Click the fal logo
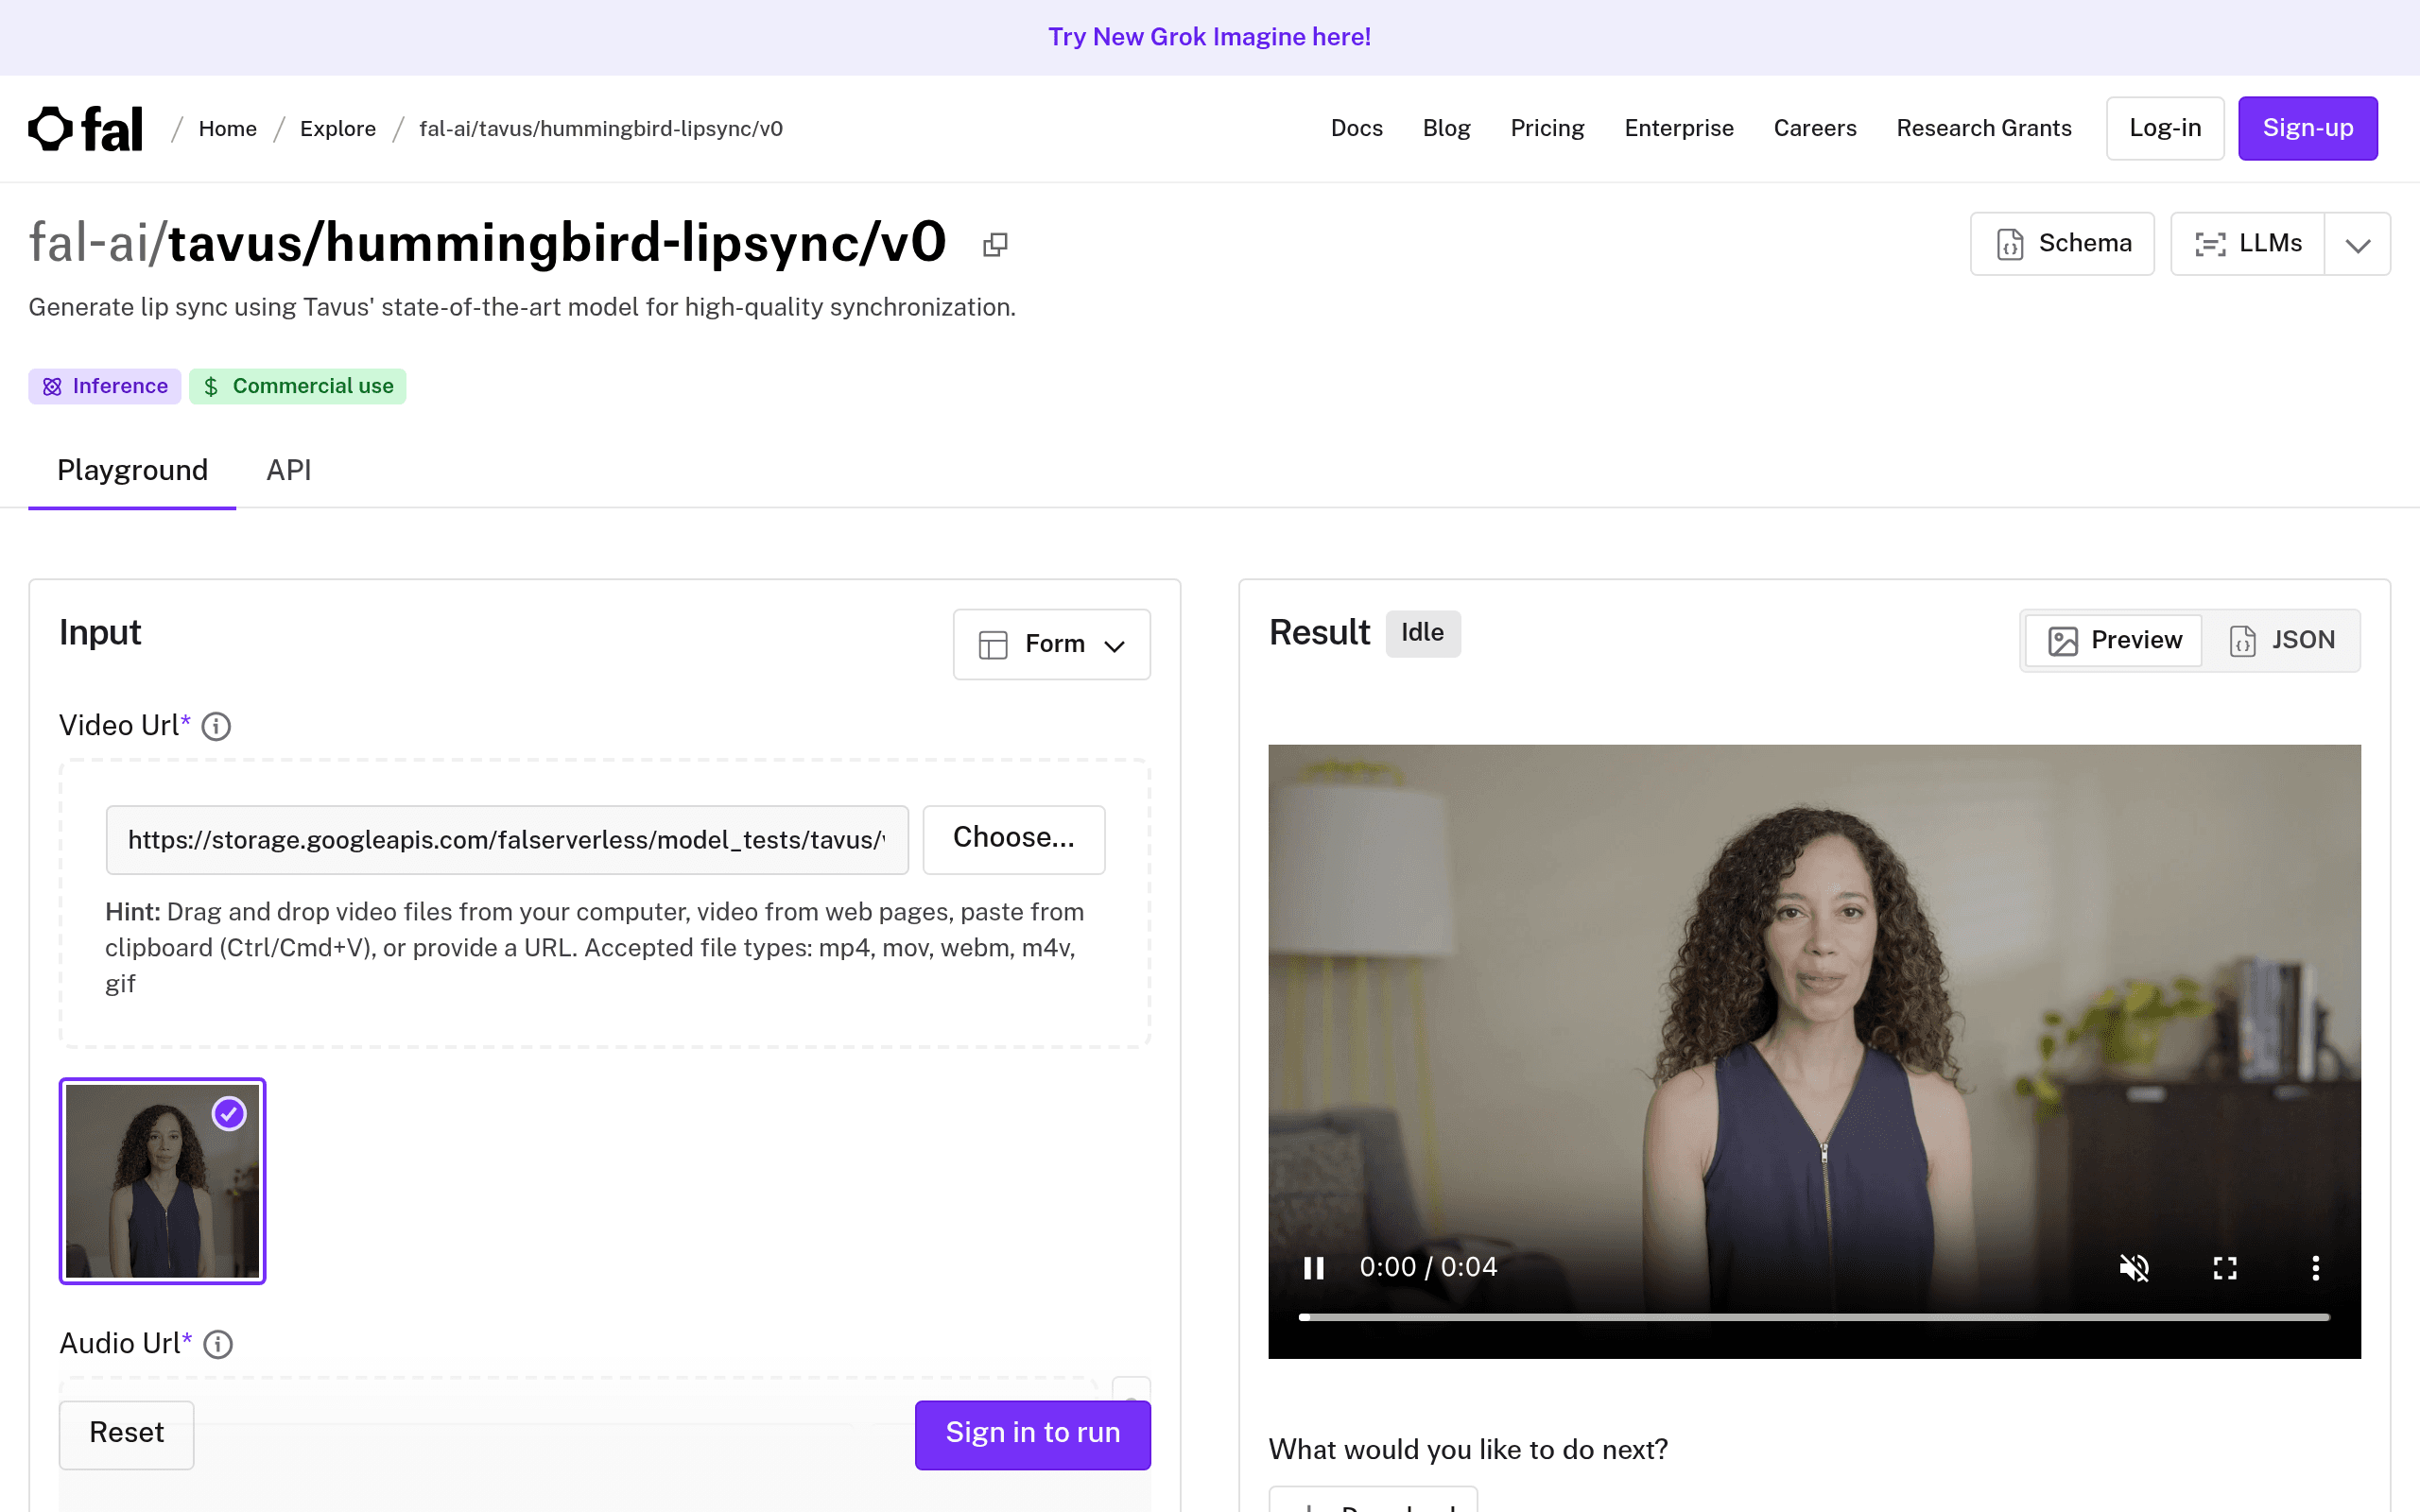2420x1512 pixels. click(86, 128)
